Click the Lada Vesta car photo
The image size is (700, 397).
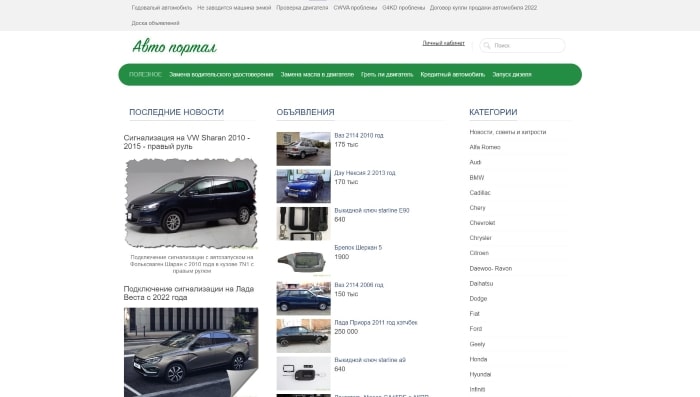point(191,352)
